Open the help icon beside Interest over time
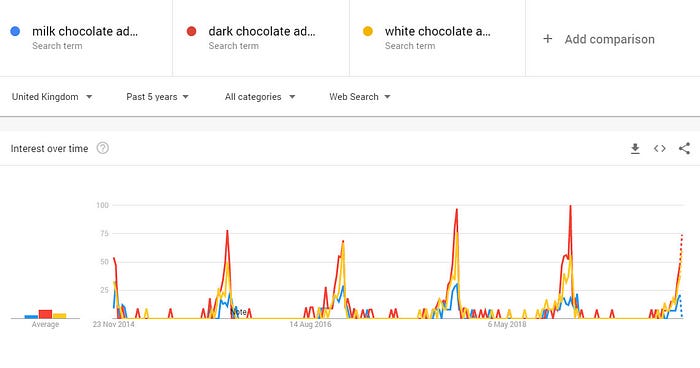The height and width of the screenshot is (368, 700). pyautogui.click(x=103, y=148)
